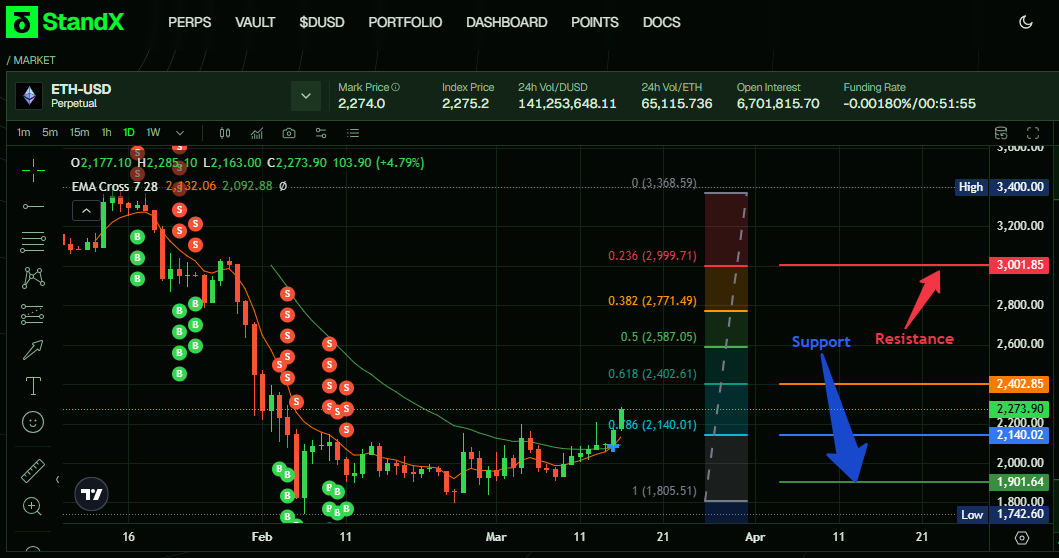Open chart settings sliders icon
This screenshot has width=1059, height=558.
pyautogui.click(x=321, y=133)
